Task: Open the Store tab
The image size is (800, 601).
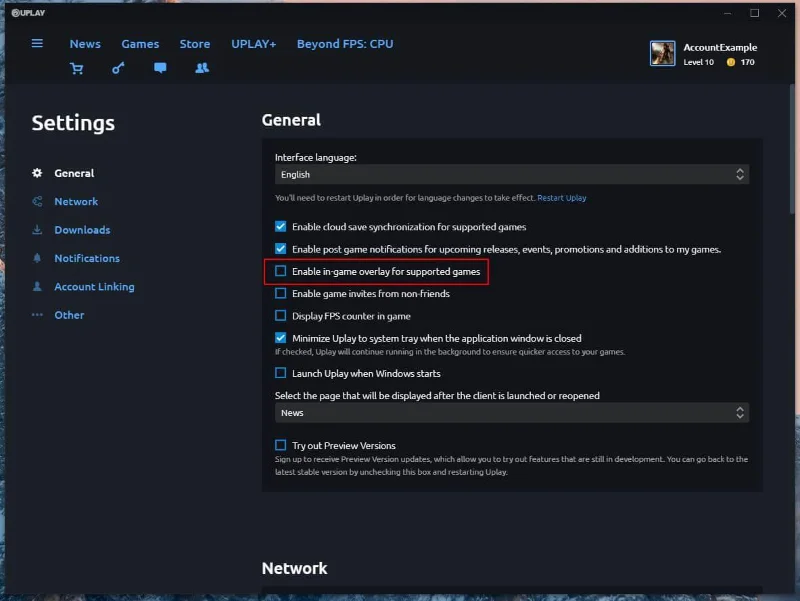Action: [x=195, y=44]
